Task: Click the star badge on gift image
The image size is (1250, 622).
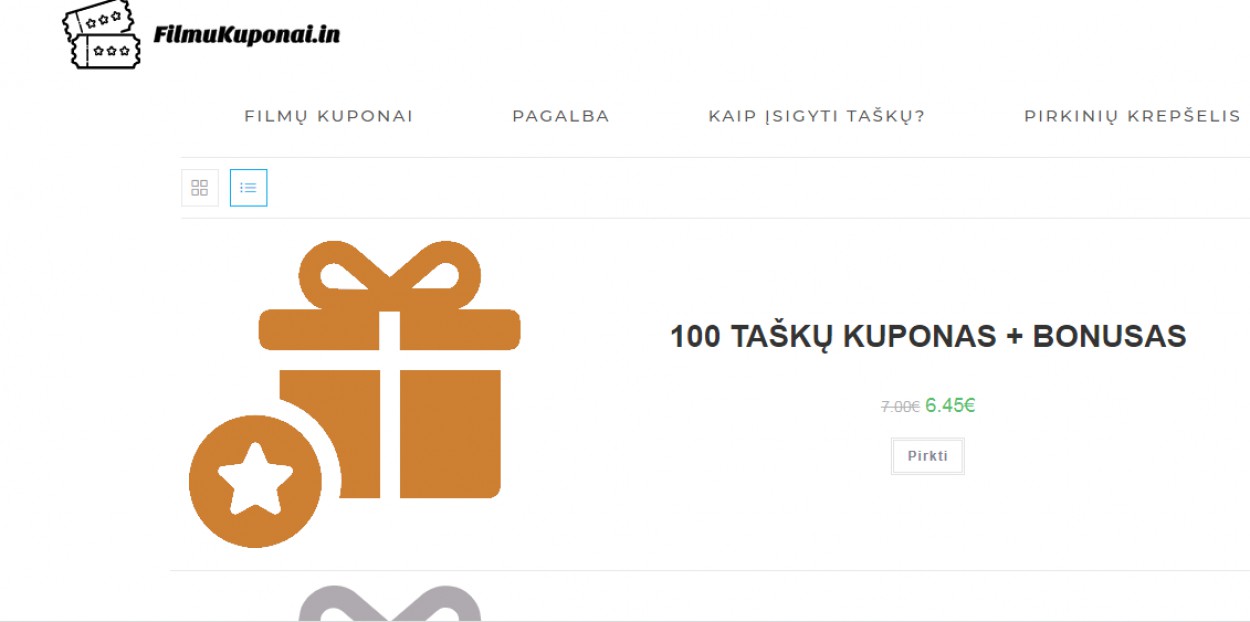Action: (255, 481)
